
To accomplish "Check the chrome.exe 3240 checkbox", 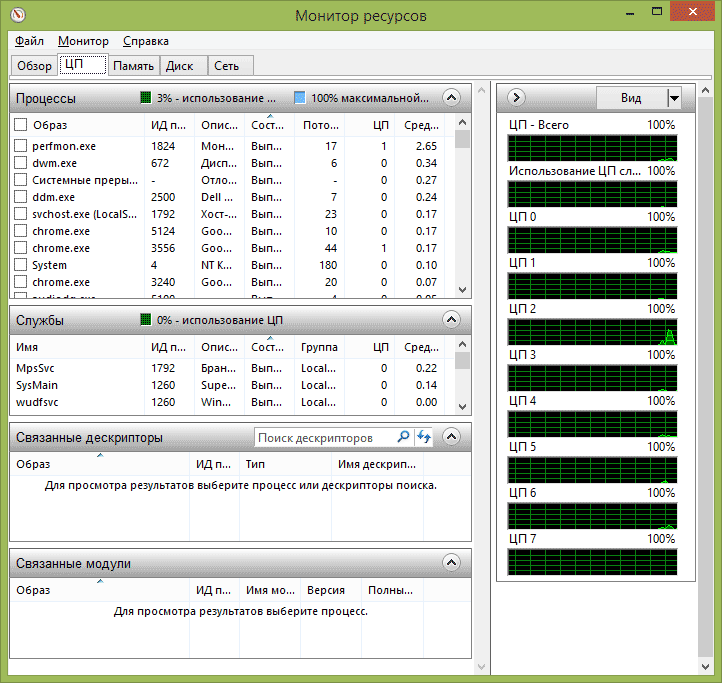I will tap(20, 282).
